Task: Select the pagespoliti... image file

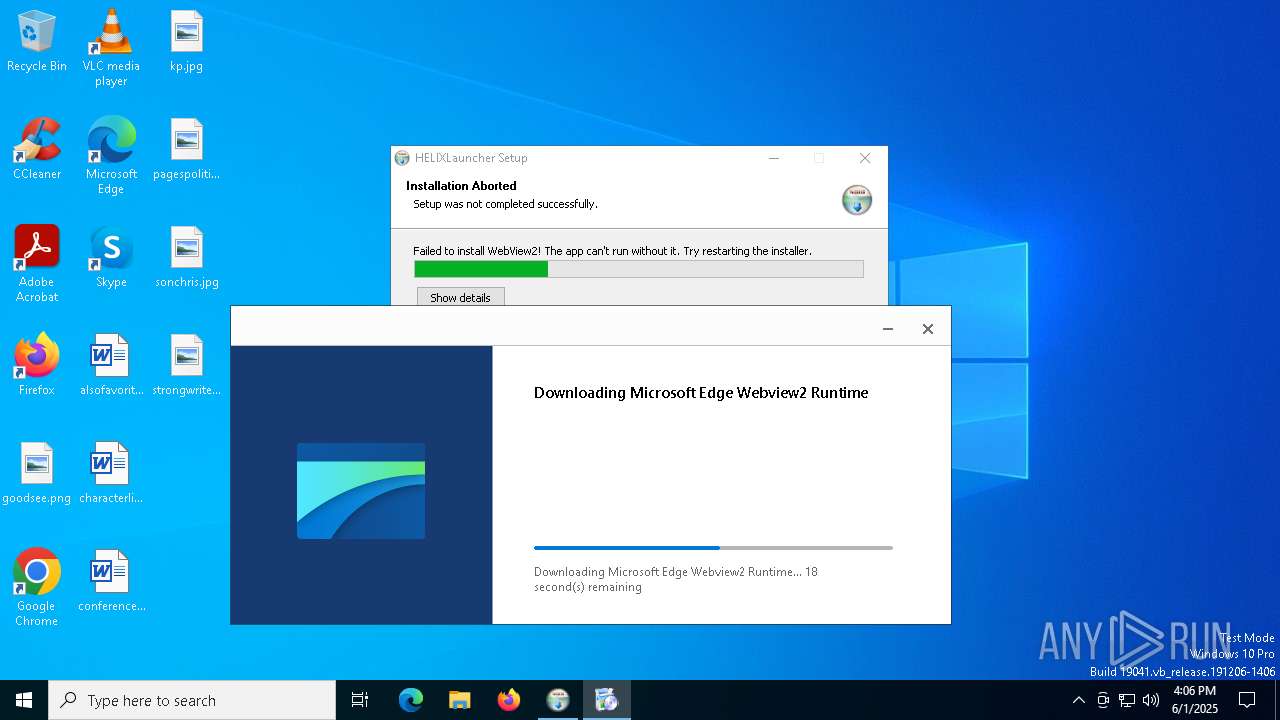Action: 186,149
